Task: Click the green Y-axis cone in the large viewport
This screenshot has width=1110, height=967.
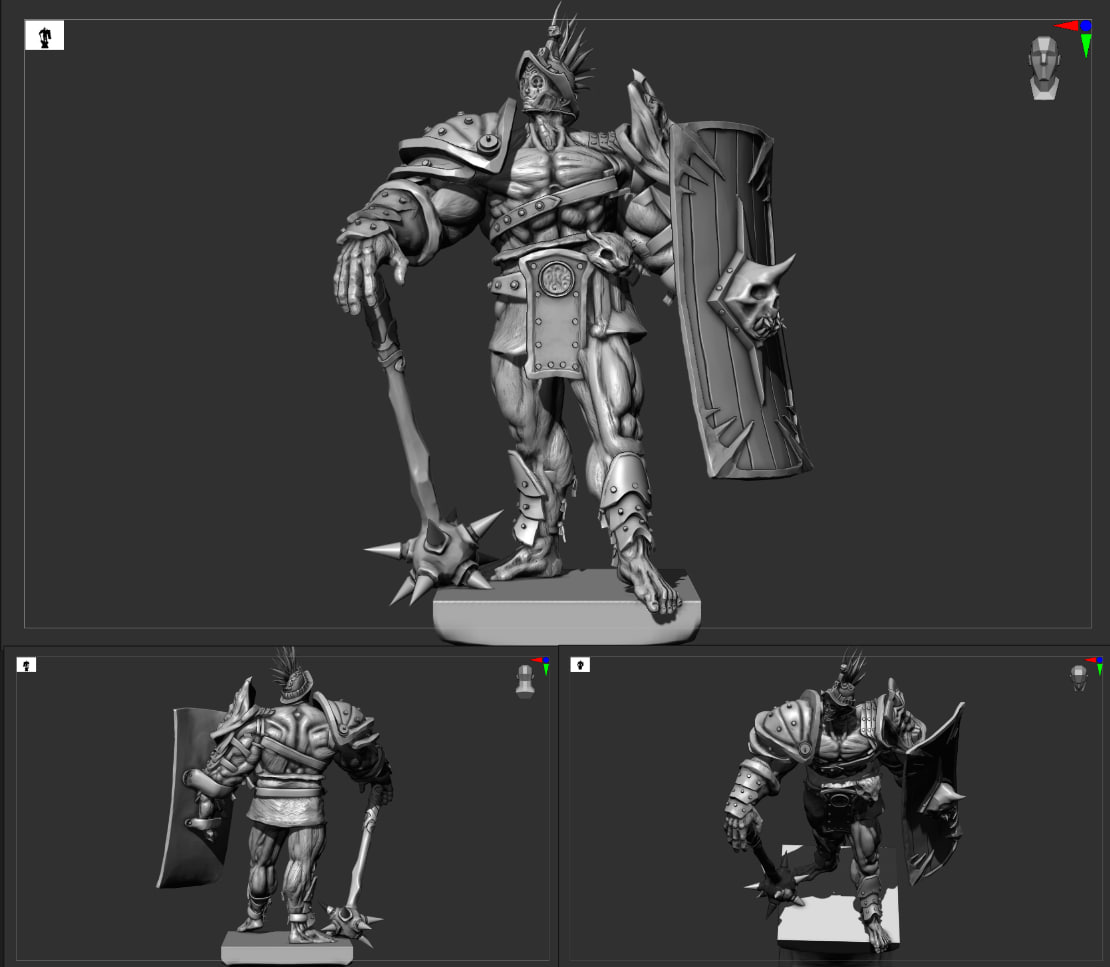Action: (x=1086, y=45)
